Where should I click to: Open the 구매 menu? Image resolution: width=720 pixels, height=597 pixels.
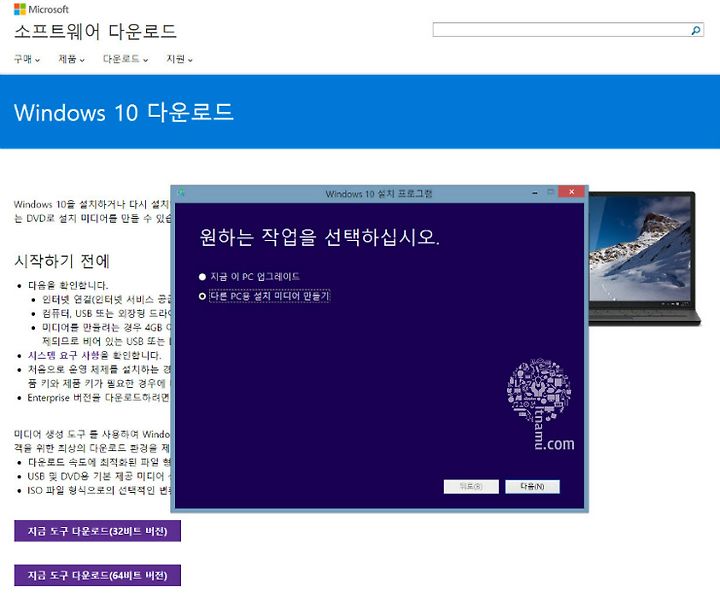click(27, 59)
